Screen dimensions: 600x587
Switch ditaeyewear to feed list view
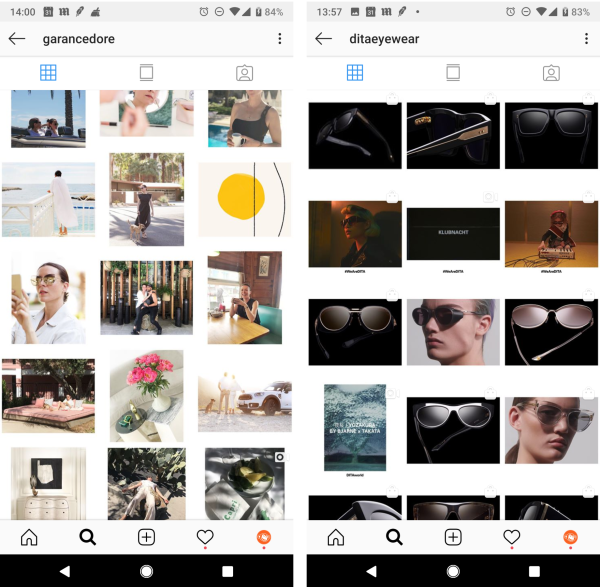[452, 73]
